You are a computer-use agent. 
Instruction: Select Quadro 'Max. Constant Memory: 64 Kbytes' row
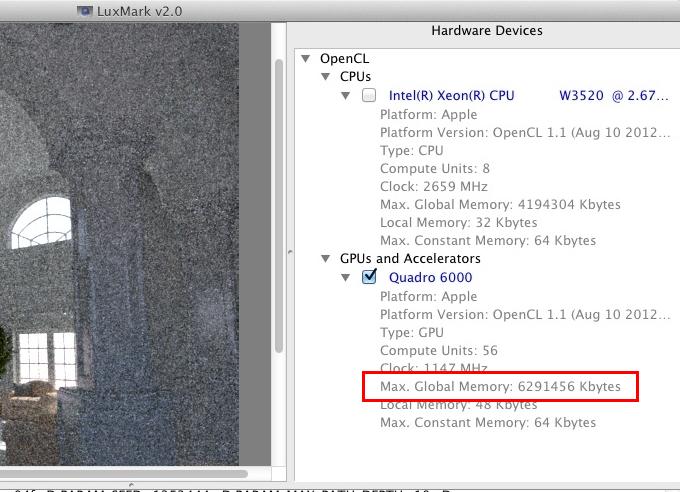pos(488,423)
